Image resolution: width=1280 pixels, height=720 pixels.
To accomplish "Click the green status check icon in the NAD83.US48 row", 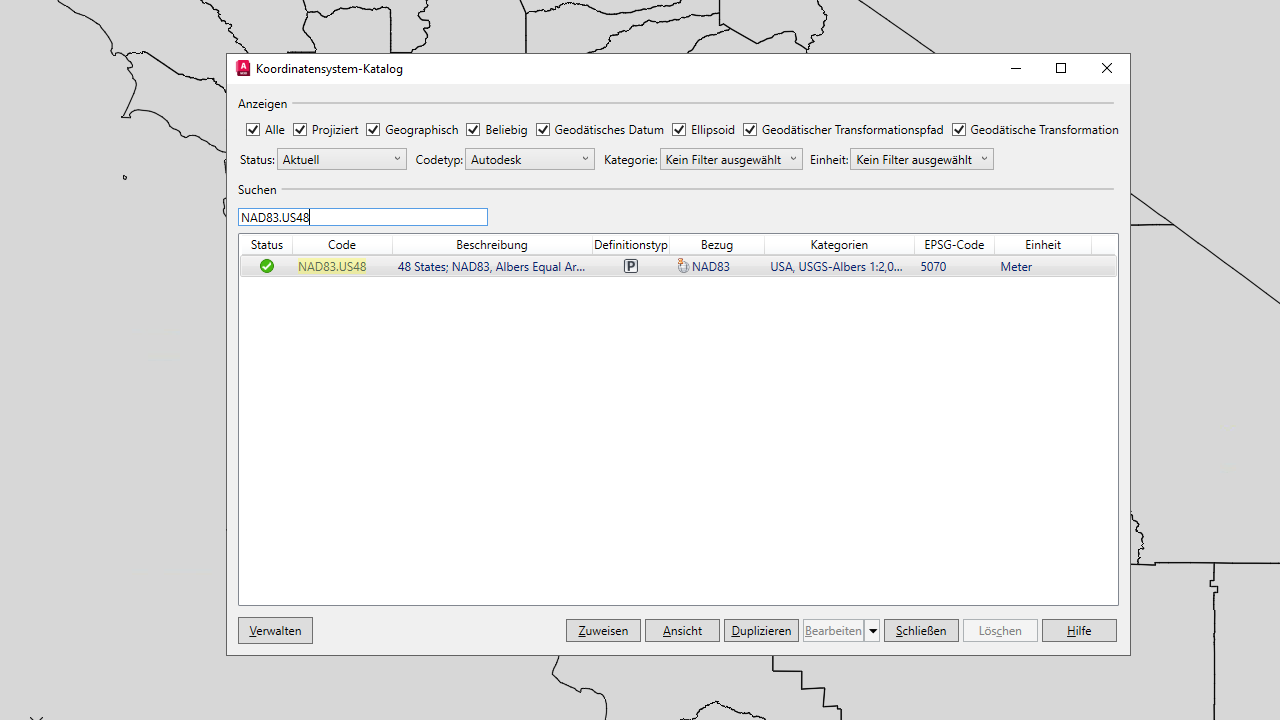I will pos(267,266).
